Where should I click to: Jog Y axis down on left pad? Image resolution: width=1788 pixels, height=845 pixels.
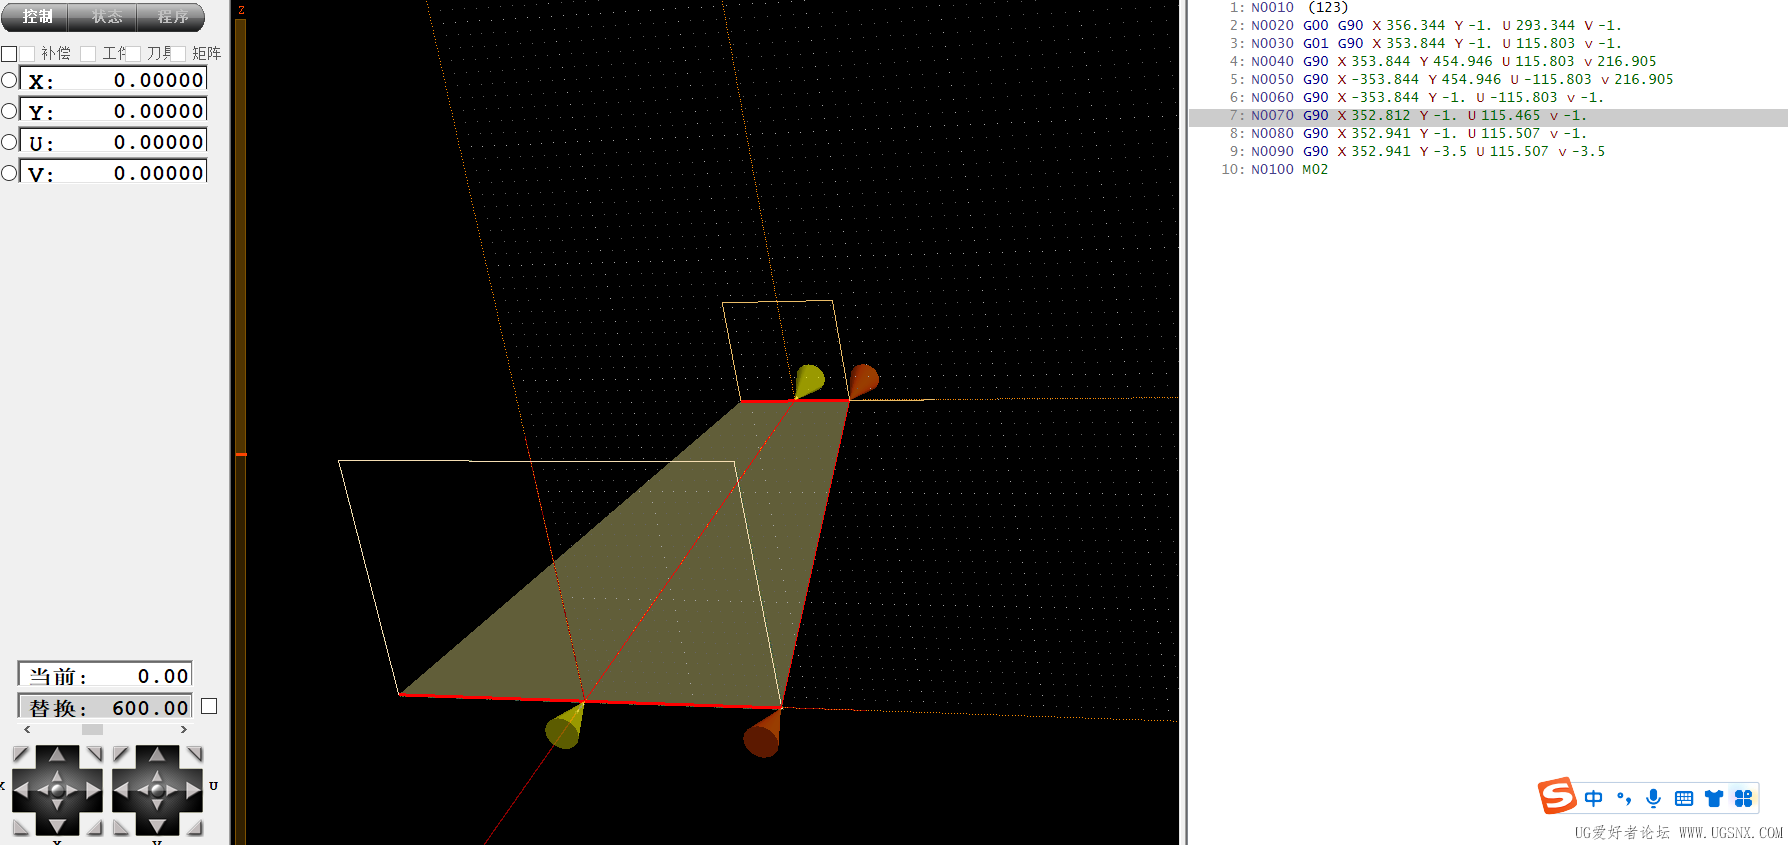tap(57, 826)
